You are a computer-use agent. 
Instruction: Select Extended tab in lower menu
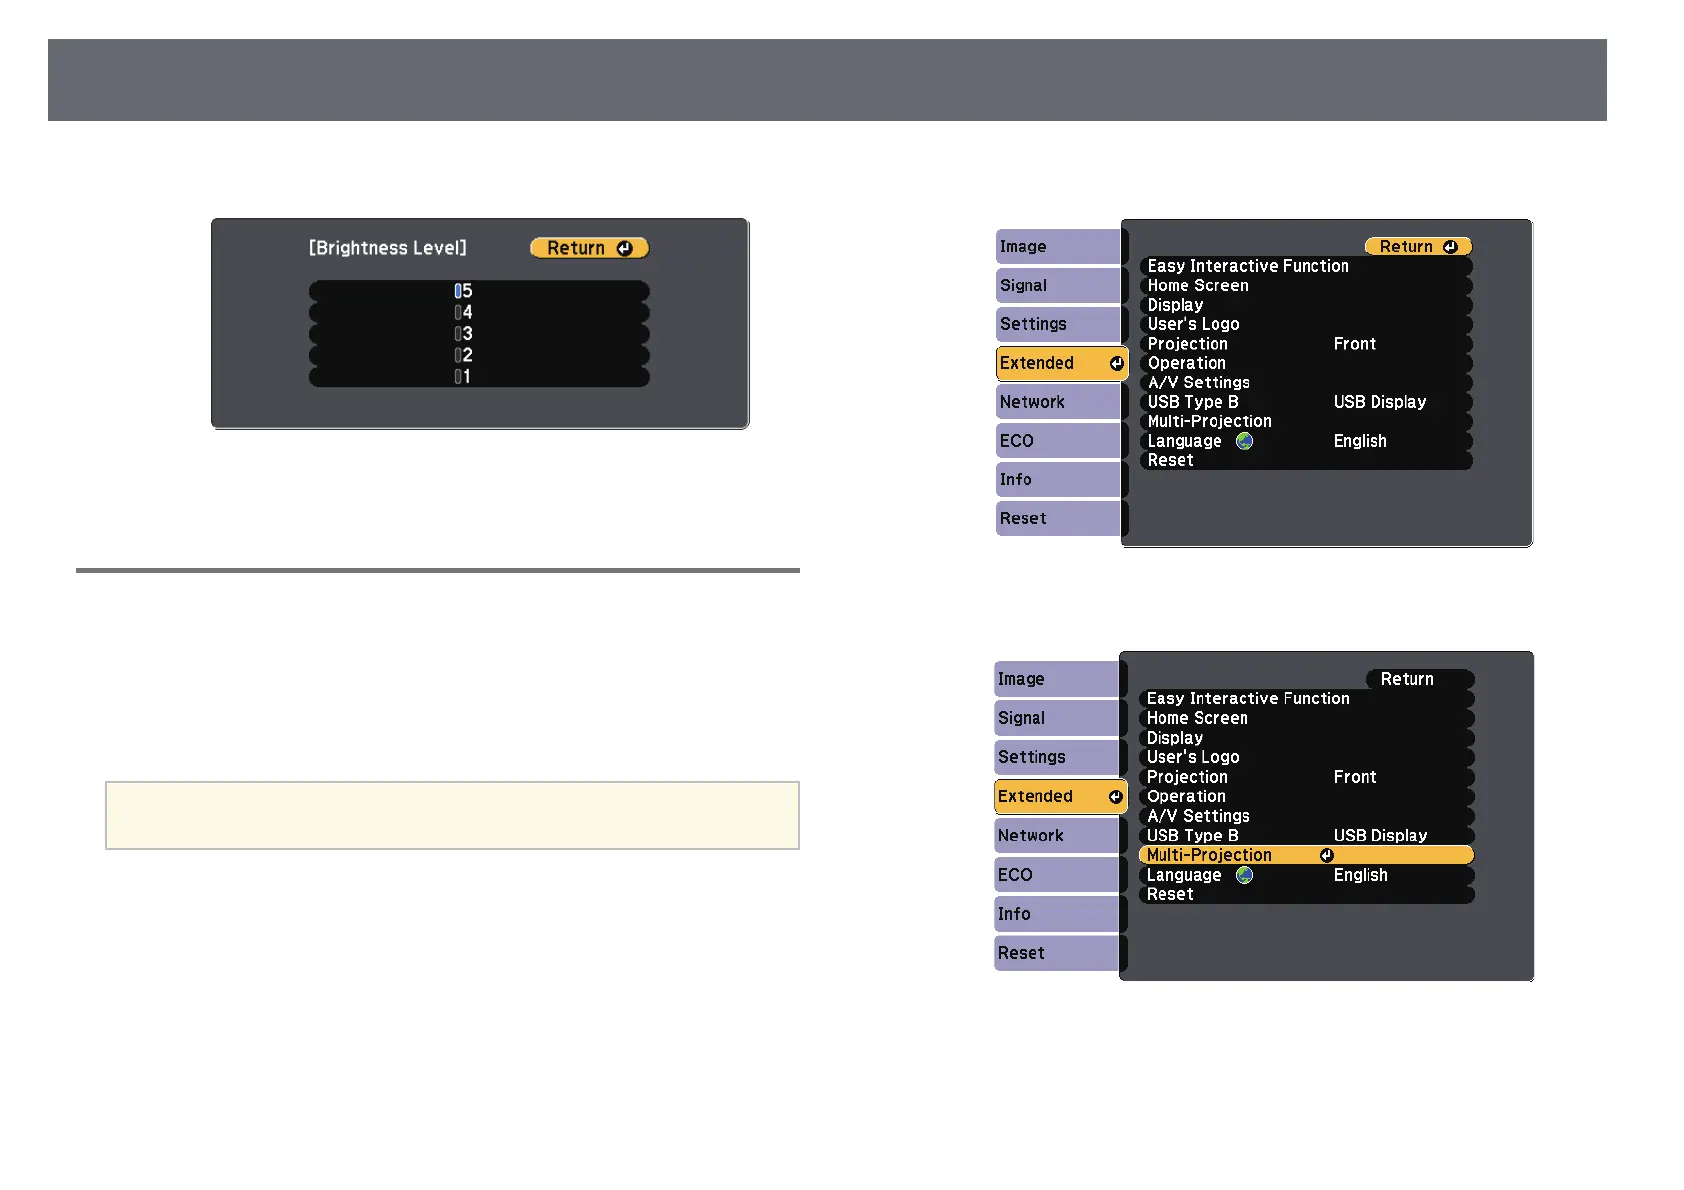(x=1060, y=796)
